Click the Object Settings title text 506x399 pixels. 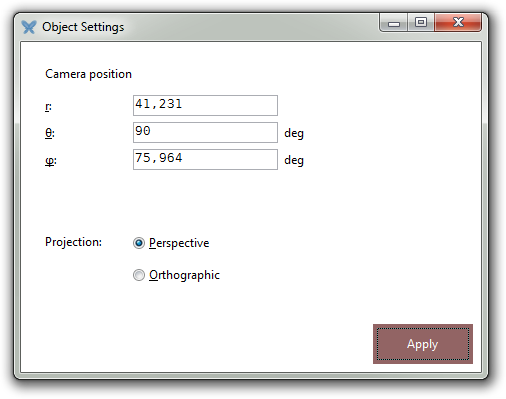(x=83, y=27)
